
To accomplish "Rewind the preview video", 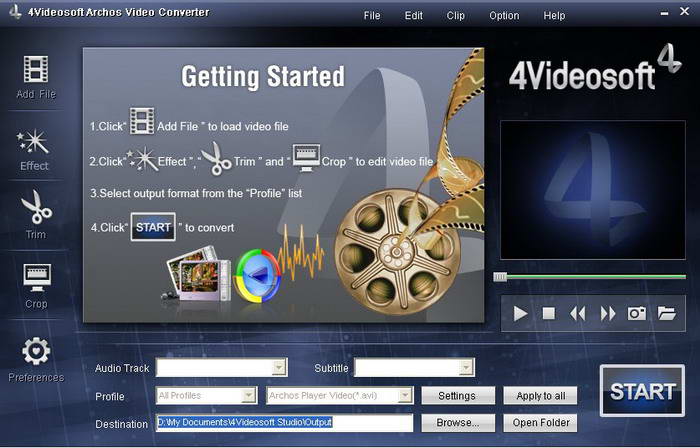I will tap(578, 314).
